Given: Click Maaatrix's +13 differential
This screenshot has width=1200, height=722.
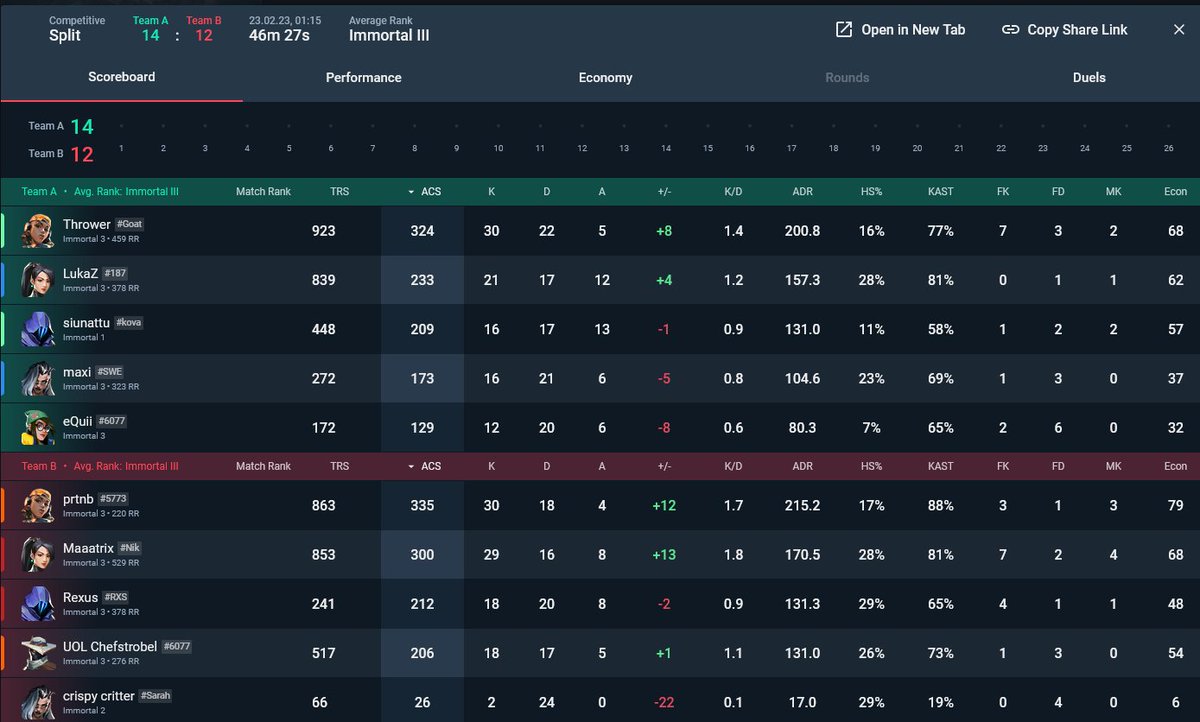Looking at the screenshot, I should 664,555.
